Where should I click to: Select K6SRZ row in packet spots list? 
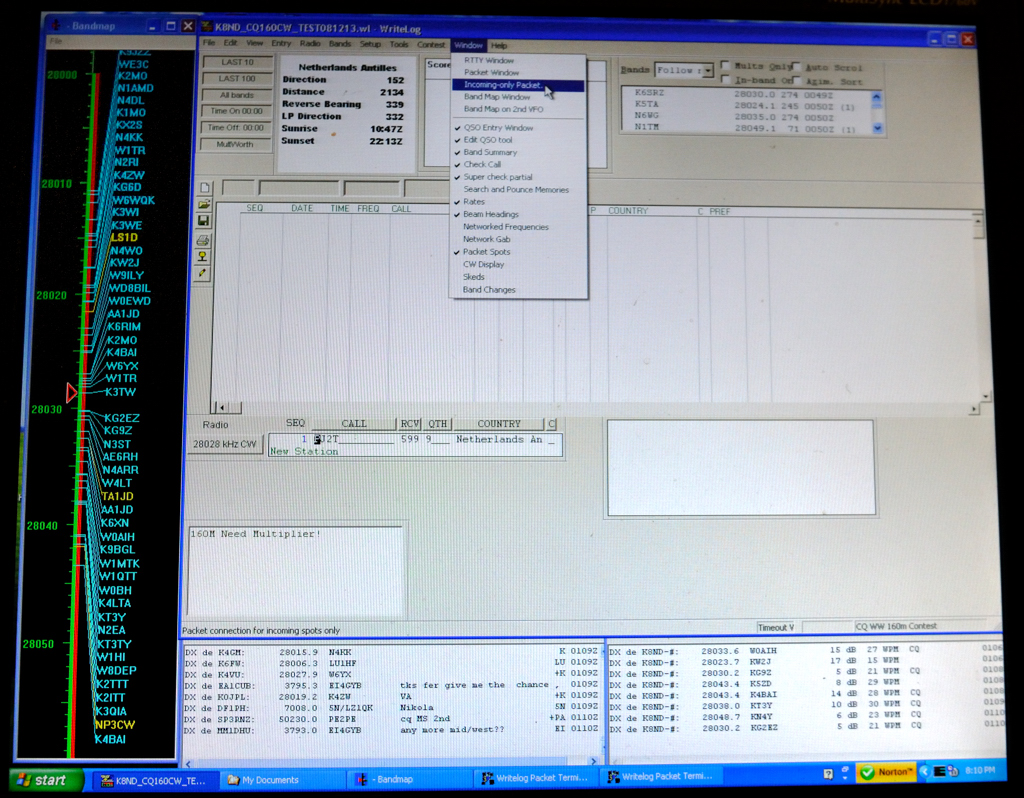coord(746,94)
